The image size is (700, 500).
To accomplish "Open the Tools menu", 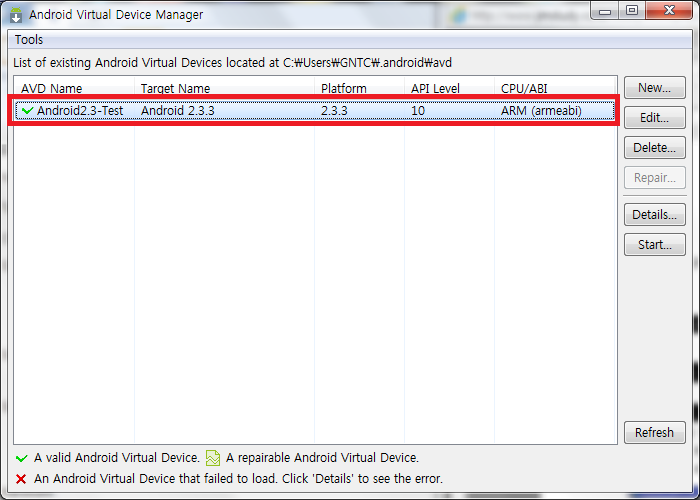I will coord(29,40).
